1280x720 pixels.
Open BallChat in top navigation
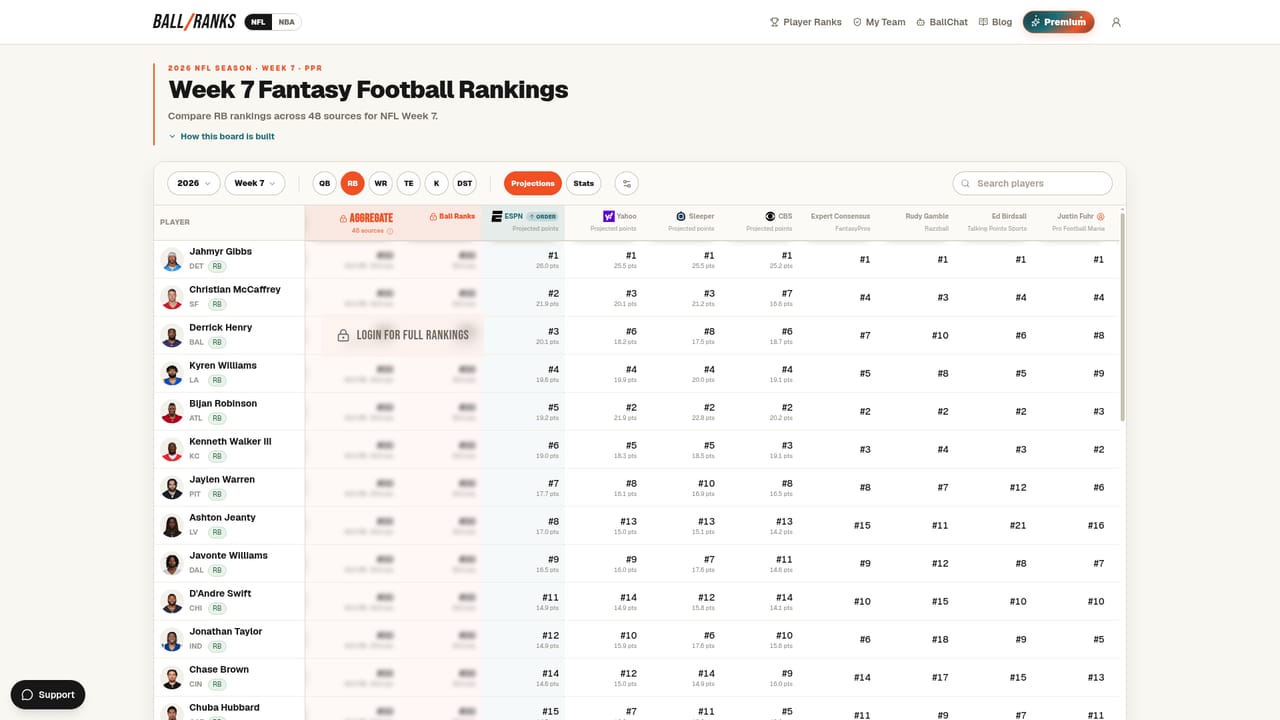coord(942,22)
